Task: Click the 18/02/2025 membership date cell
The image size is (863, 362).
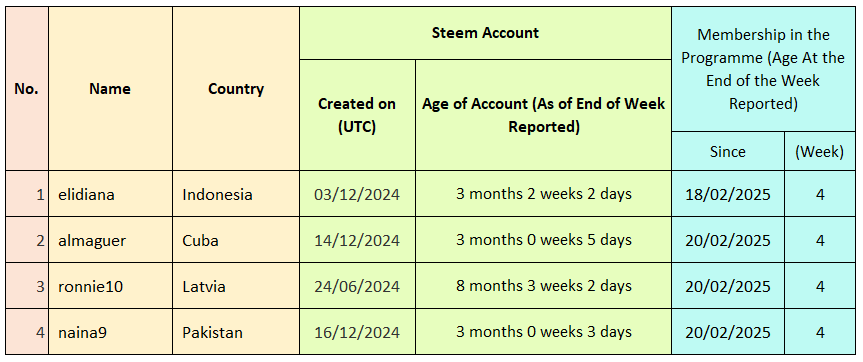Action: [x=728, y=194]
